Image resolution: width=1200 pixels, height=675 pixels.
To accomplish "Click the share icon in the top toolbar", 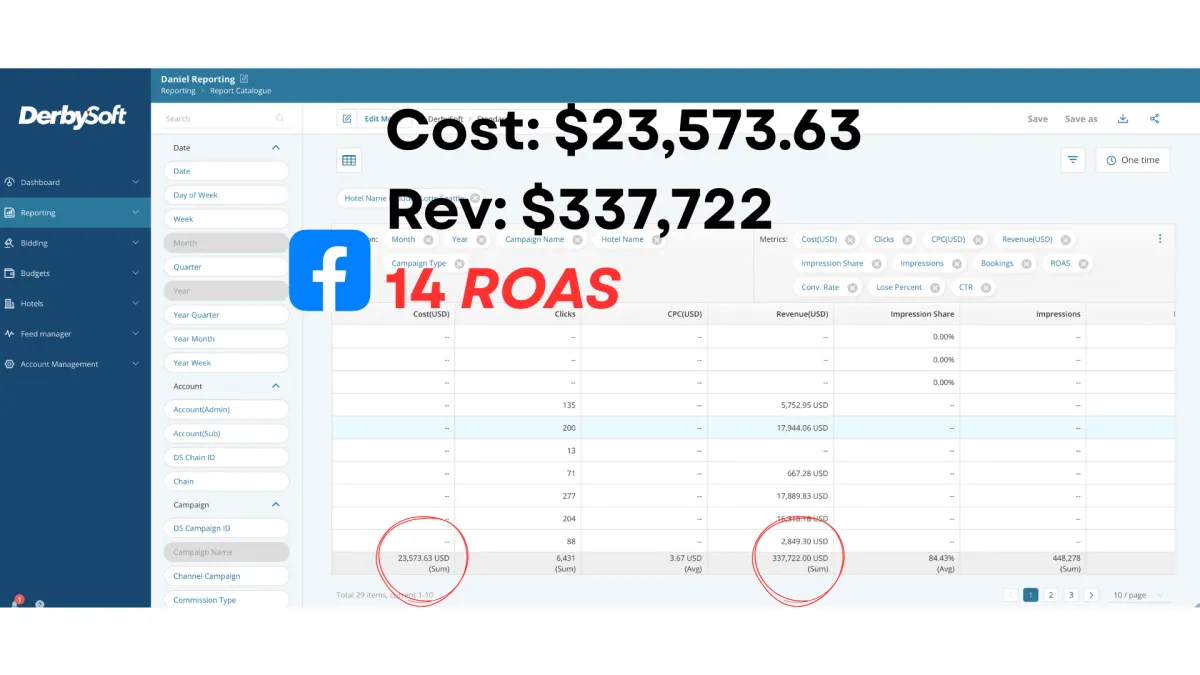I will (1154, 119).
